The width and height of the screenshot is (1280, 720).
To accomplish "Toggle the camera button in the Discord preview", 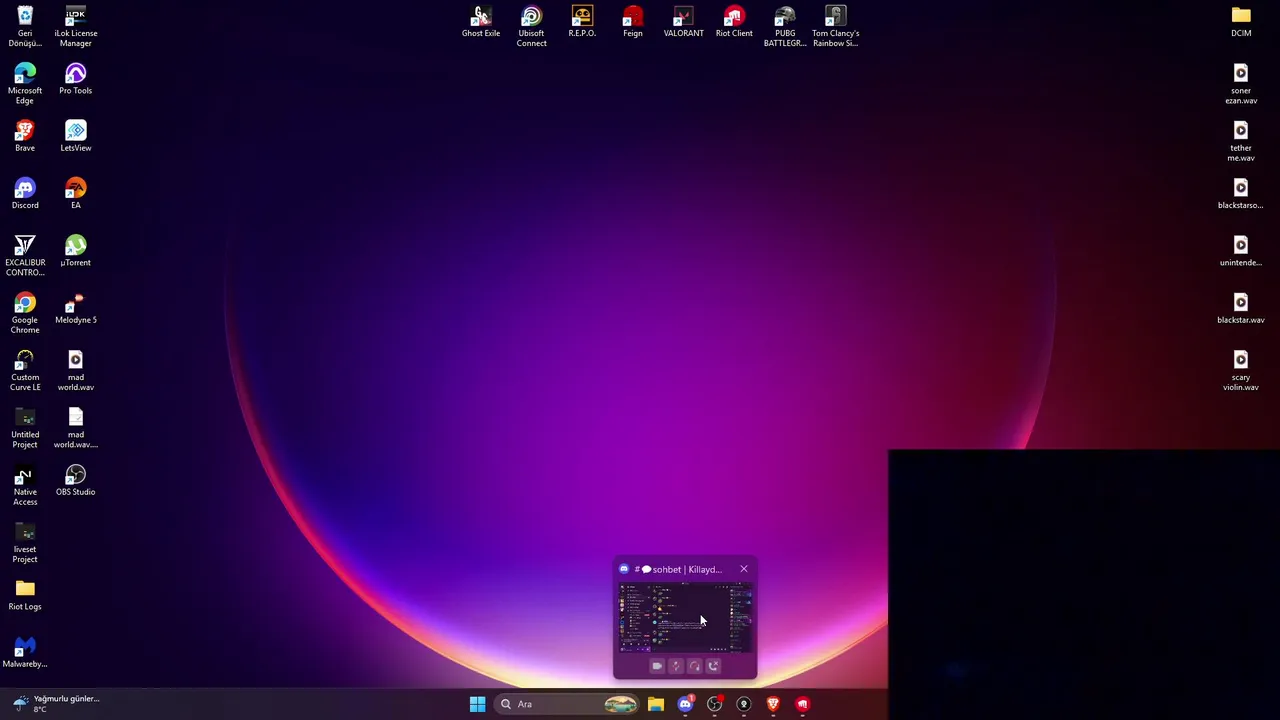I will click(657, 666).
